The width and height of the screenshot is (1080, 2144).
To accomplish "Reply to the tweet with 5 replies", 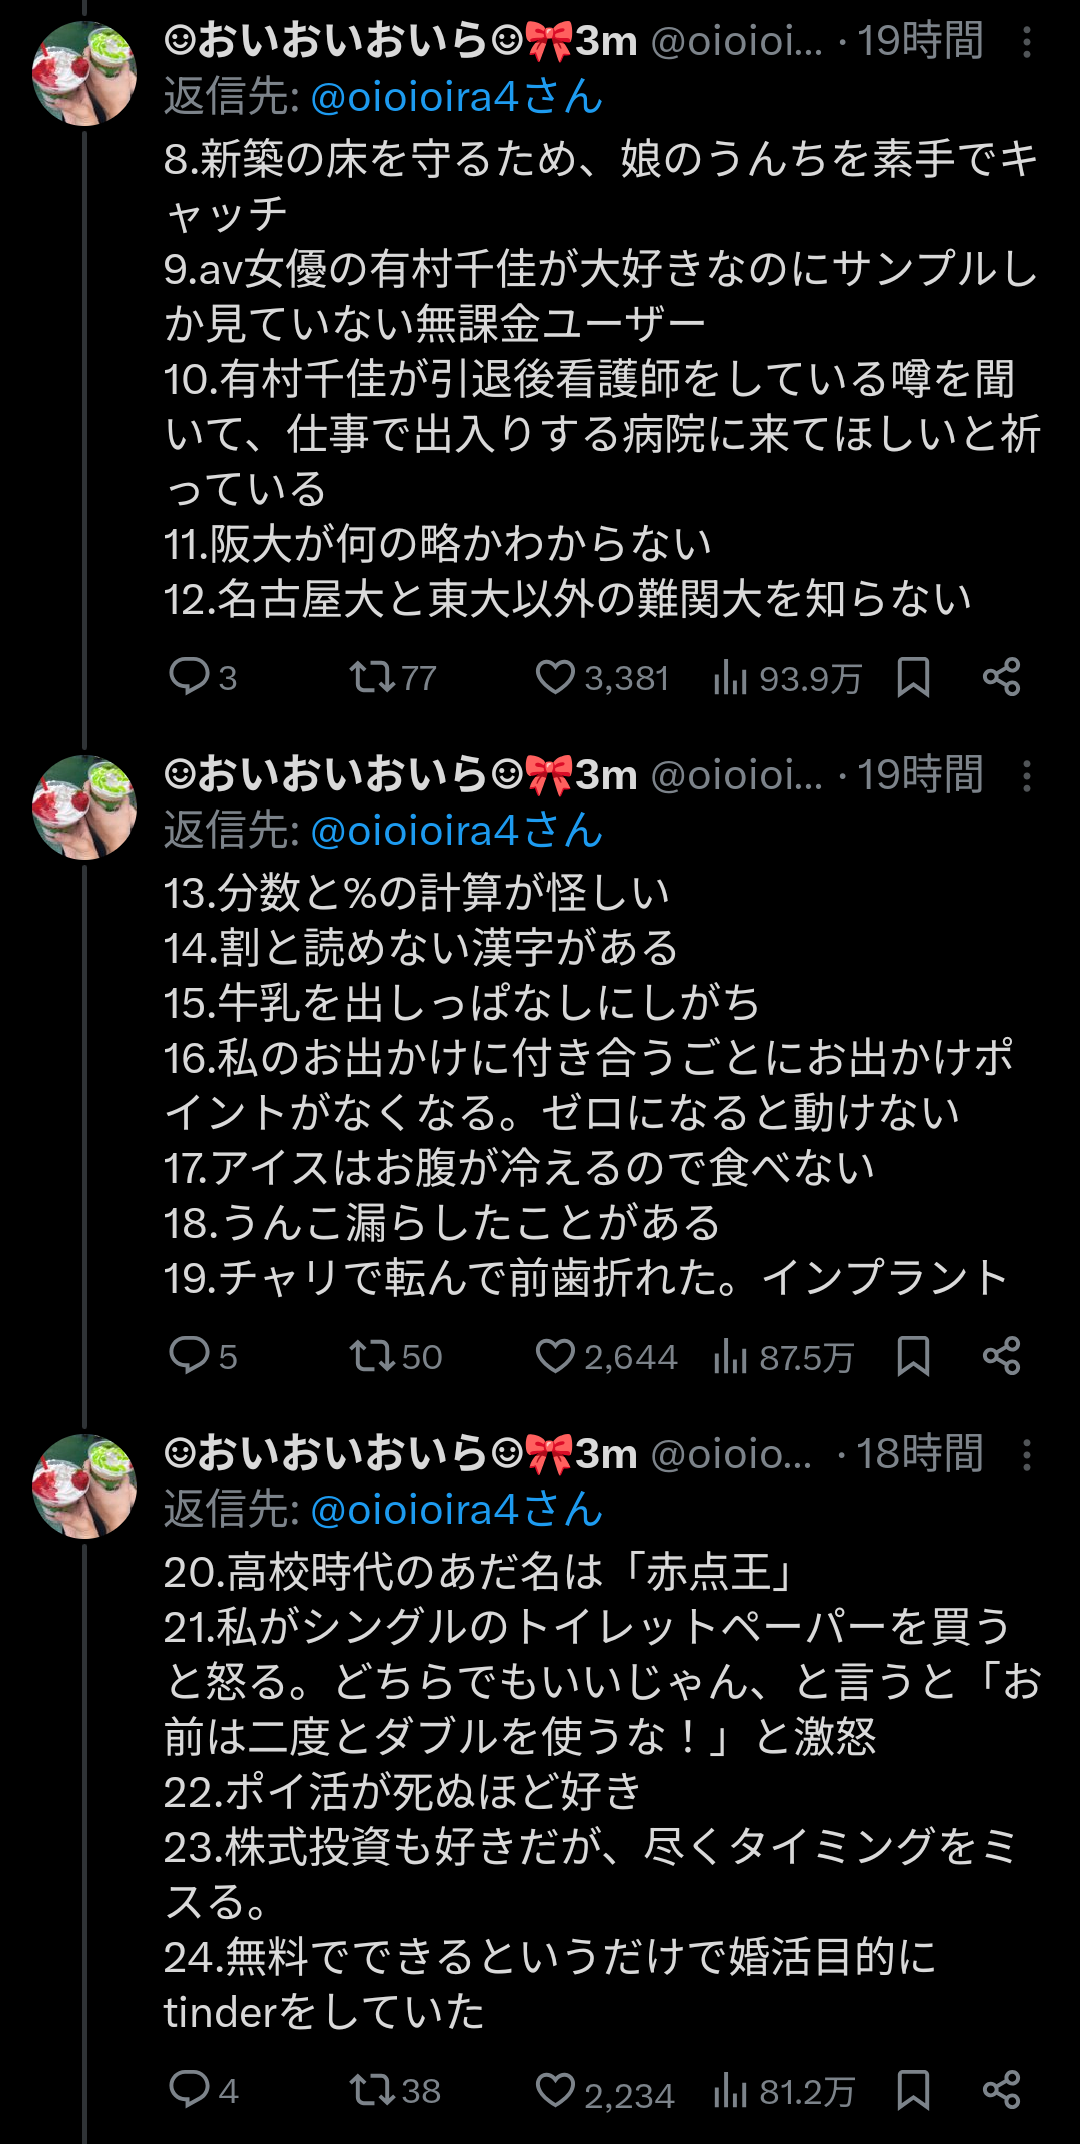I will click(x=189, y=1356).
